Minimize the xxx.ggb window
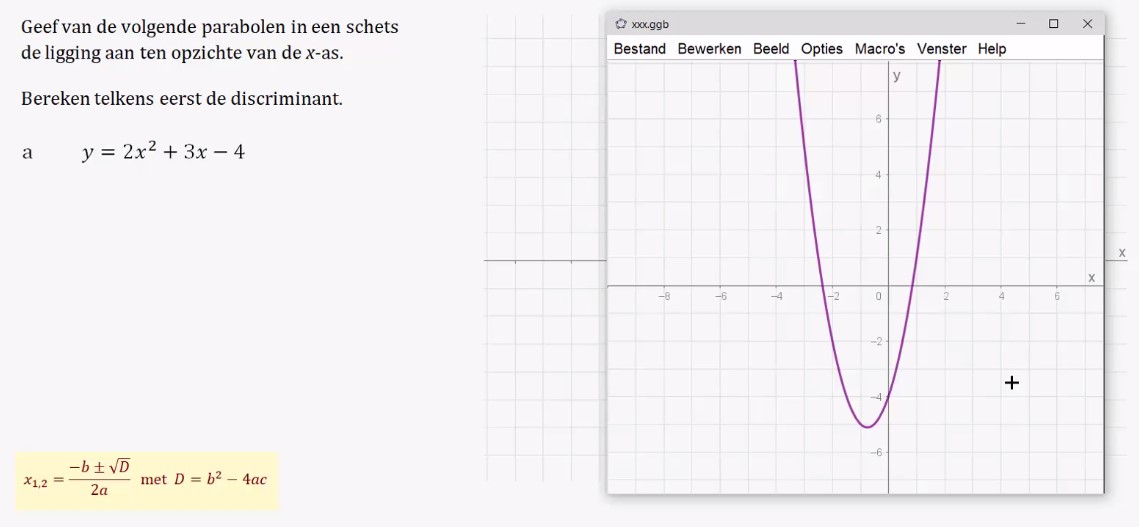 [1021, 24]
